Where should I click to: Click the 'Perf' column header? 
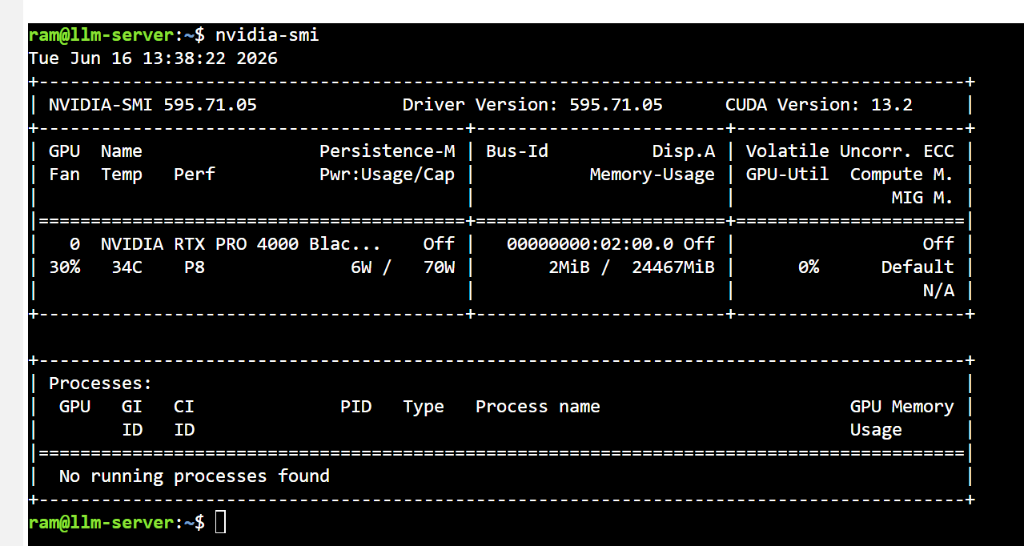194,174
